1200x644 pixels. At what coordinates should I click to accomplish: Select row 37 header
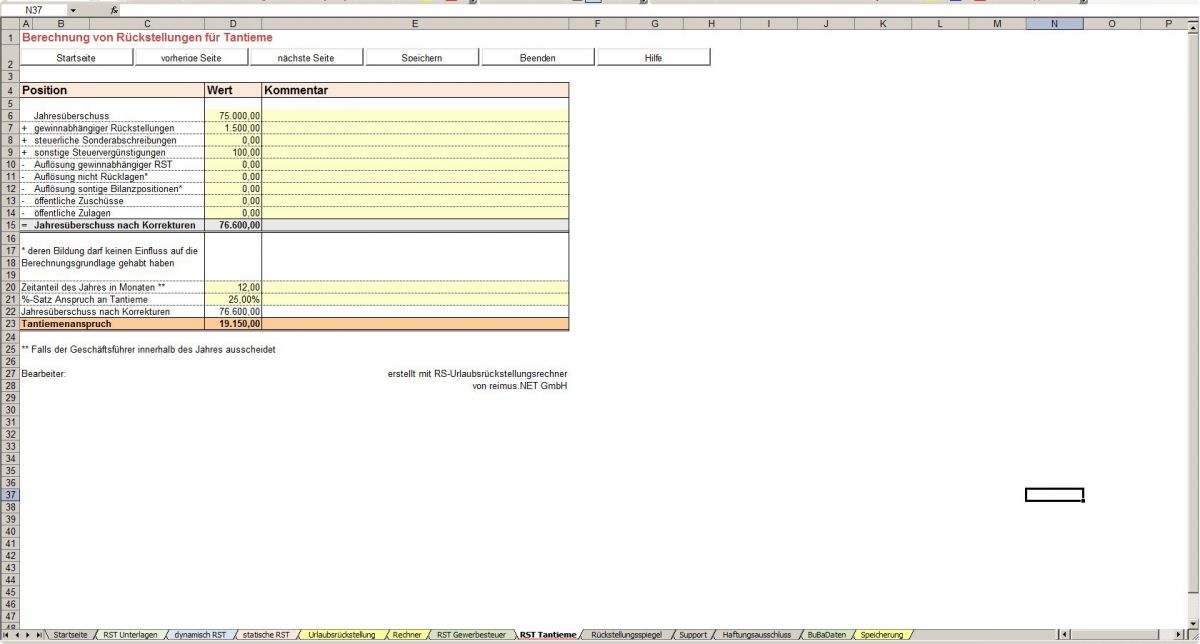[9, 495]
